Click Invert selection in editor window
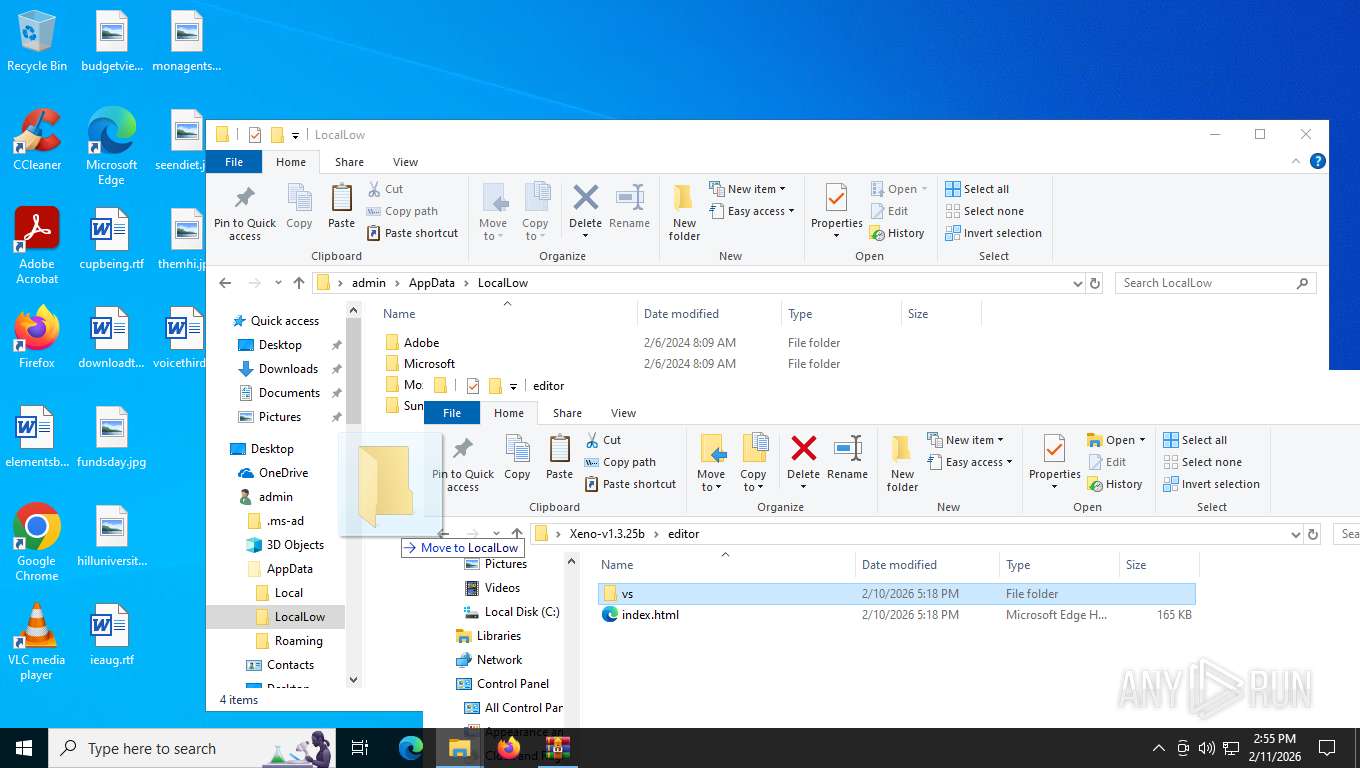The height and width of the screenshot is (768, 1360). click(x=1211, y=484)
